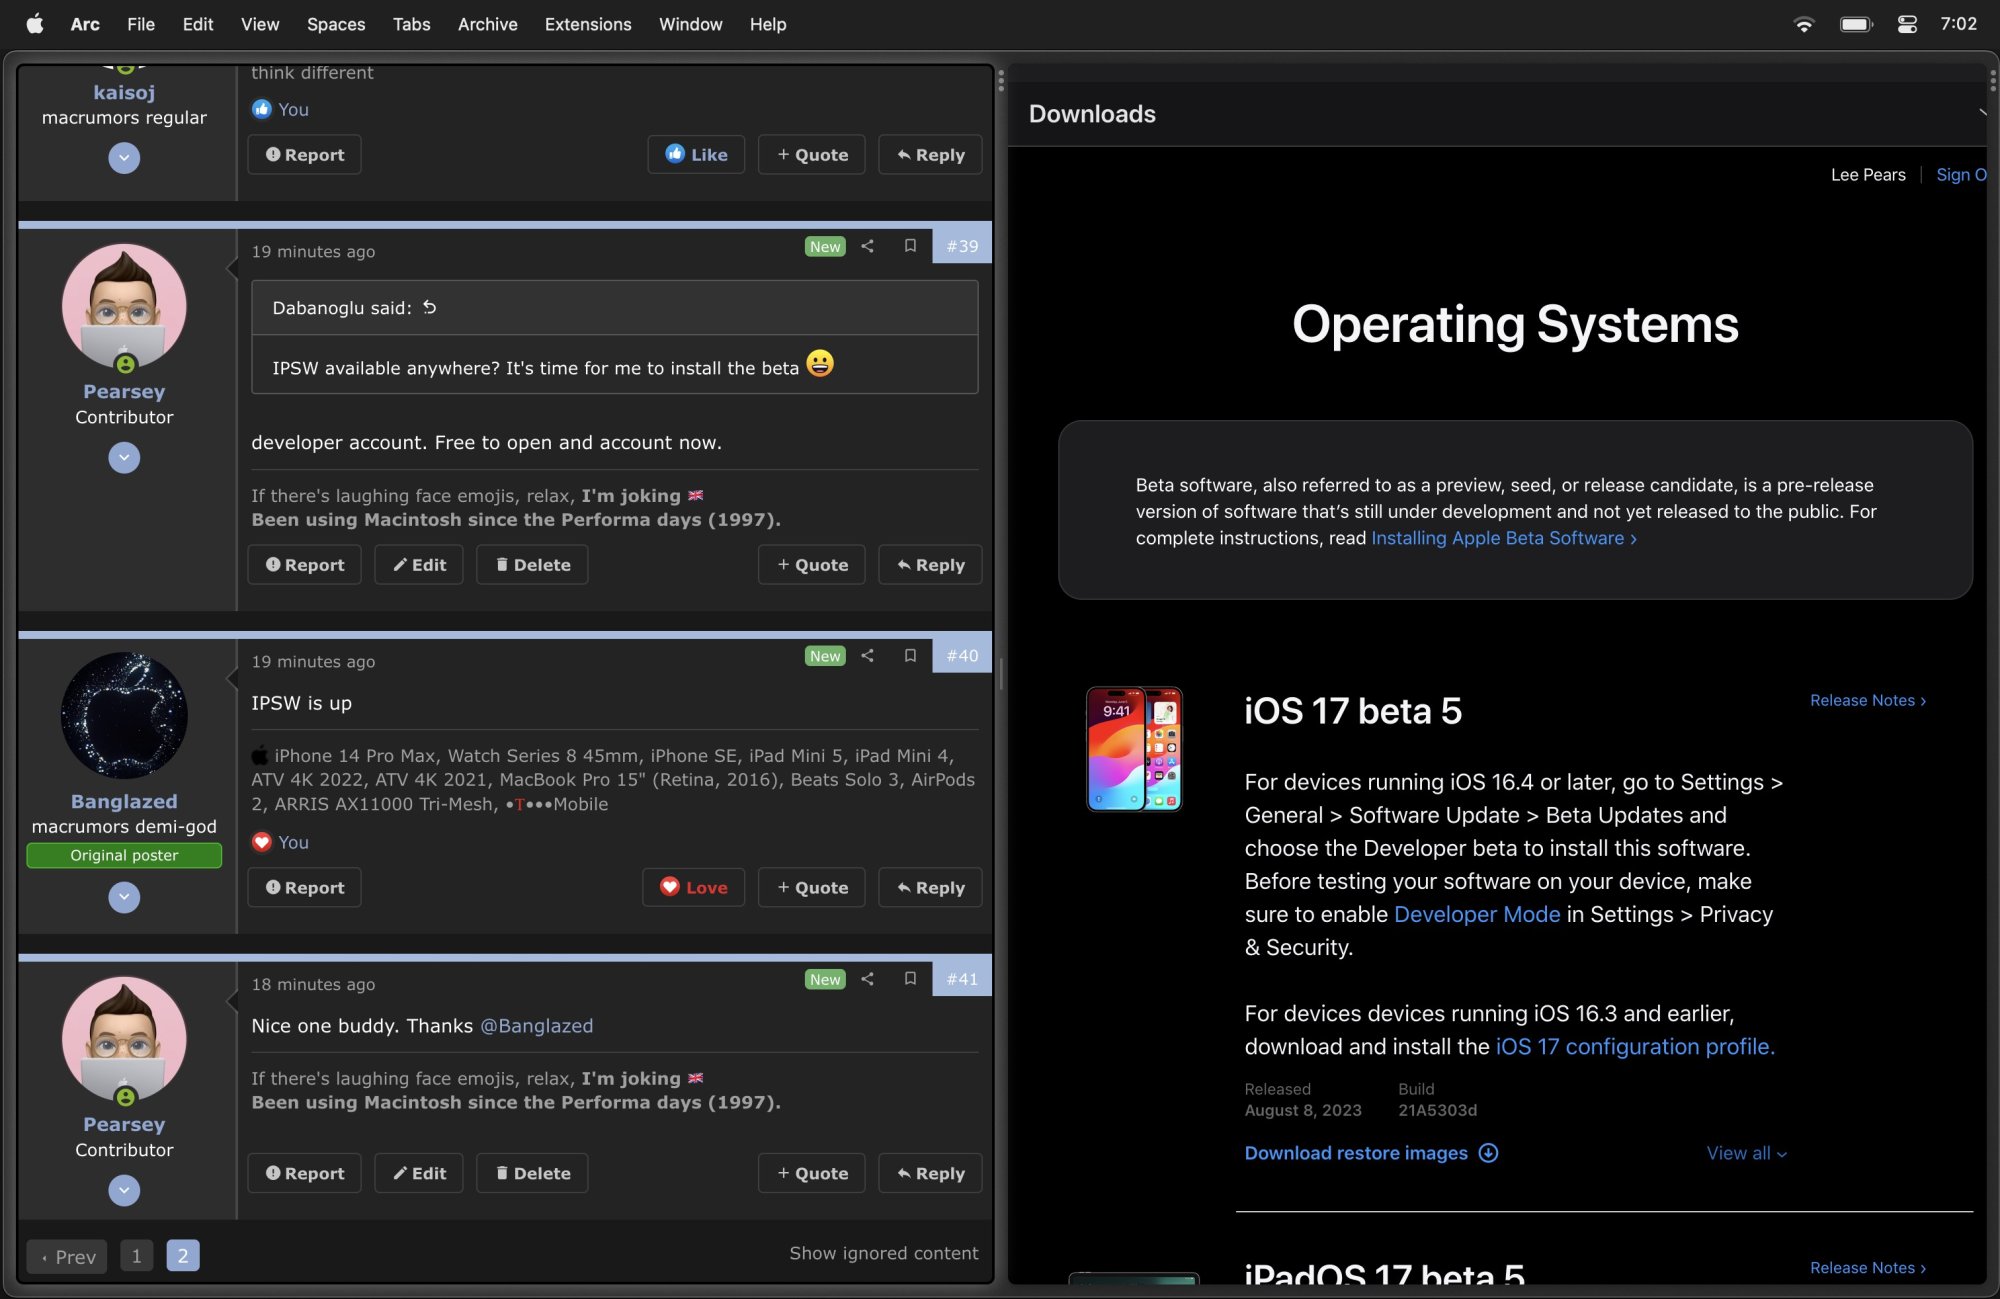This screenshot has width=2000, height=1299.
Task: Click the share icon on post #39
Action: (x=867, y=246)
